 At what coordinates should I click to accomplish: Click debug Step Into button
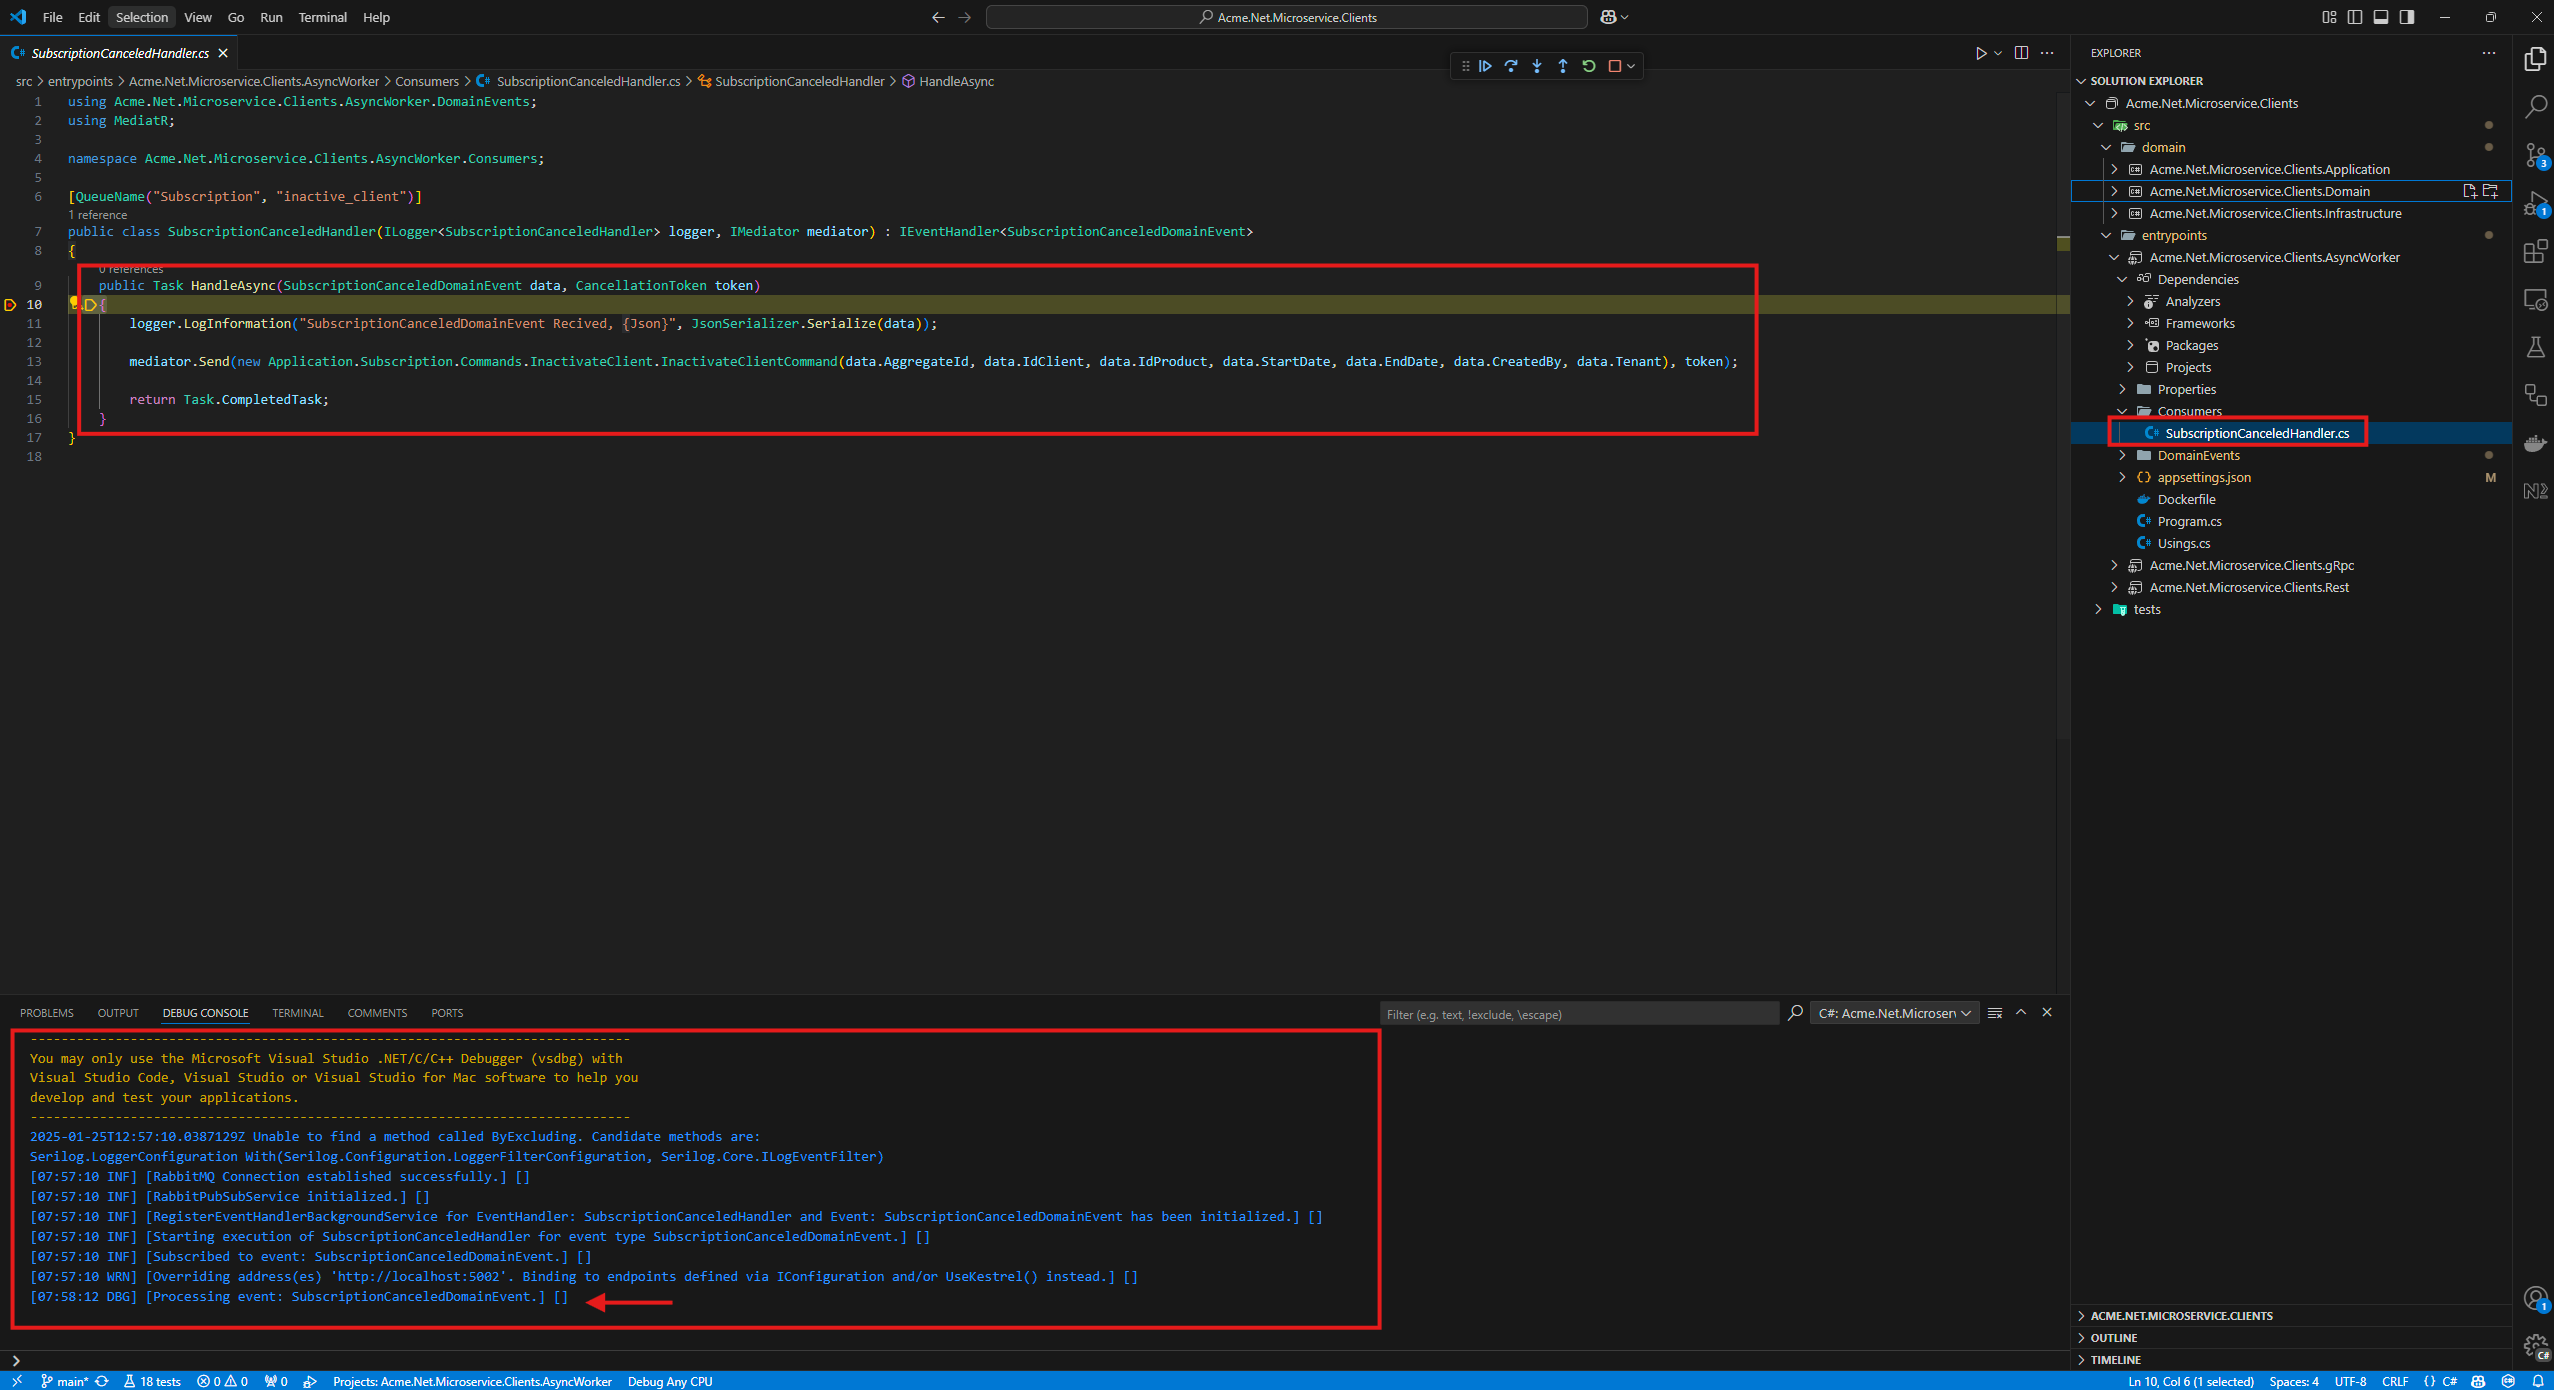point(1537,66)
